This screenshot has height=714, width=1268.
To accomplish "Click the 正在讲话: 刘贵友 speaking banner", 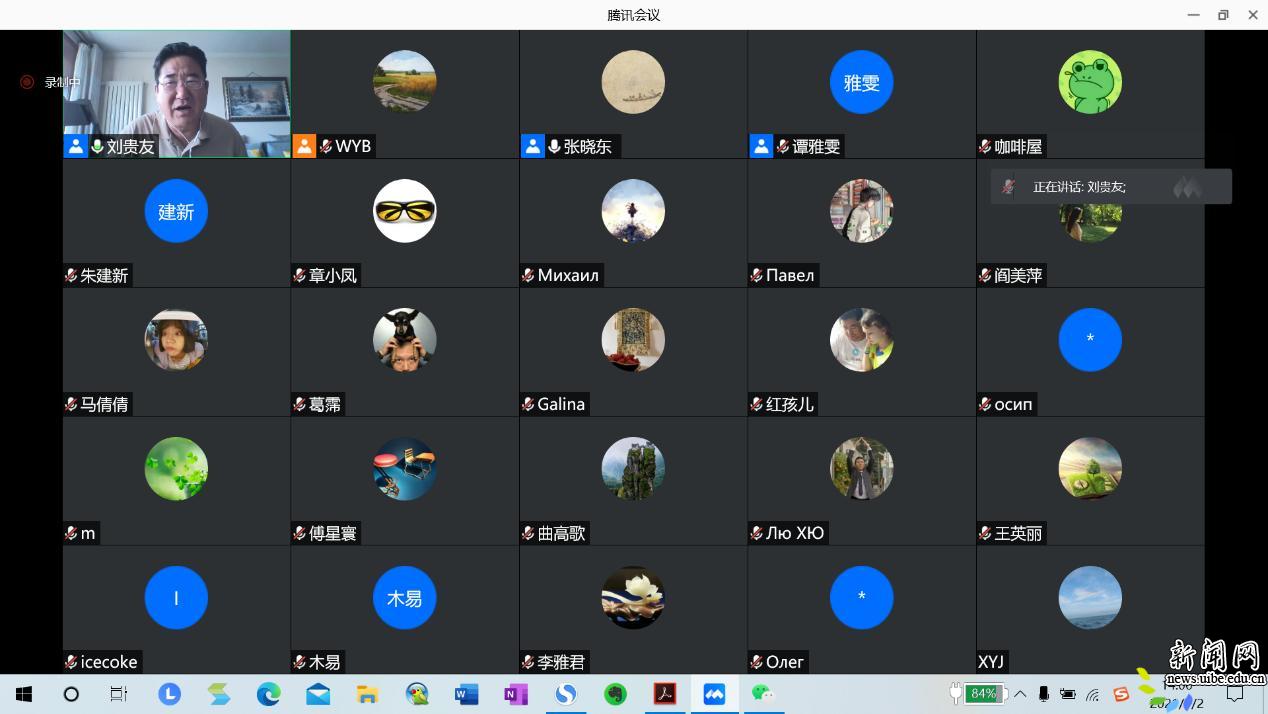I will coord(1111,187).
